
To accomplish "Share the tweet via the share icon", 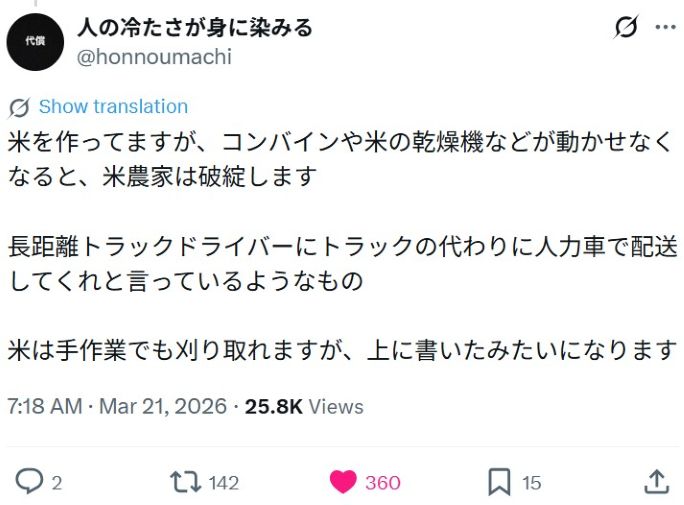I will click(x=656, y=482).
